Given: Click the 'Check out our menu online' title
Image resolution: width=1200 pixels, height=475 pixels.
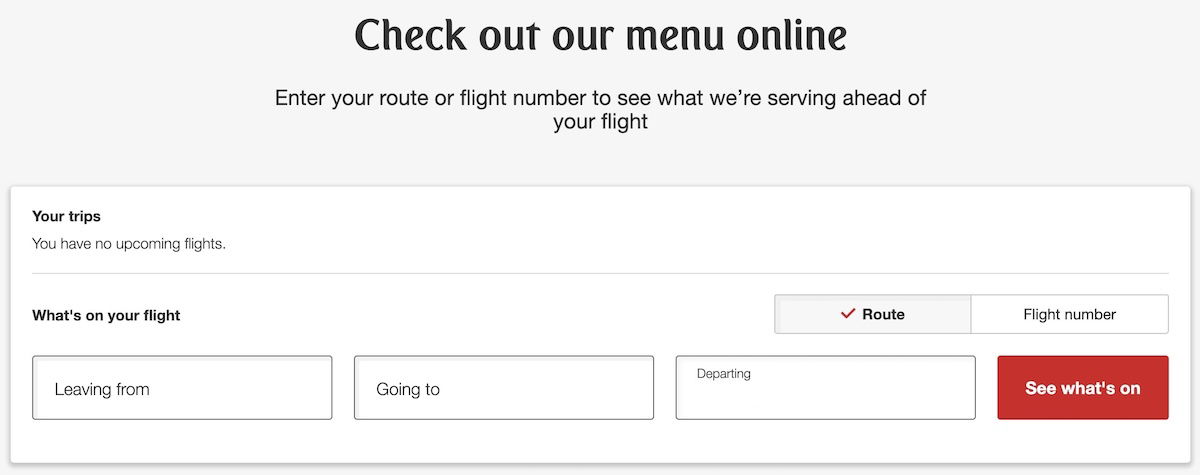Looking at the screenshot, I should [x=600, y=36].
